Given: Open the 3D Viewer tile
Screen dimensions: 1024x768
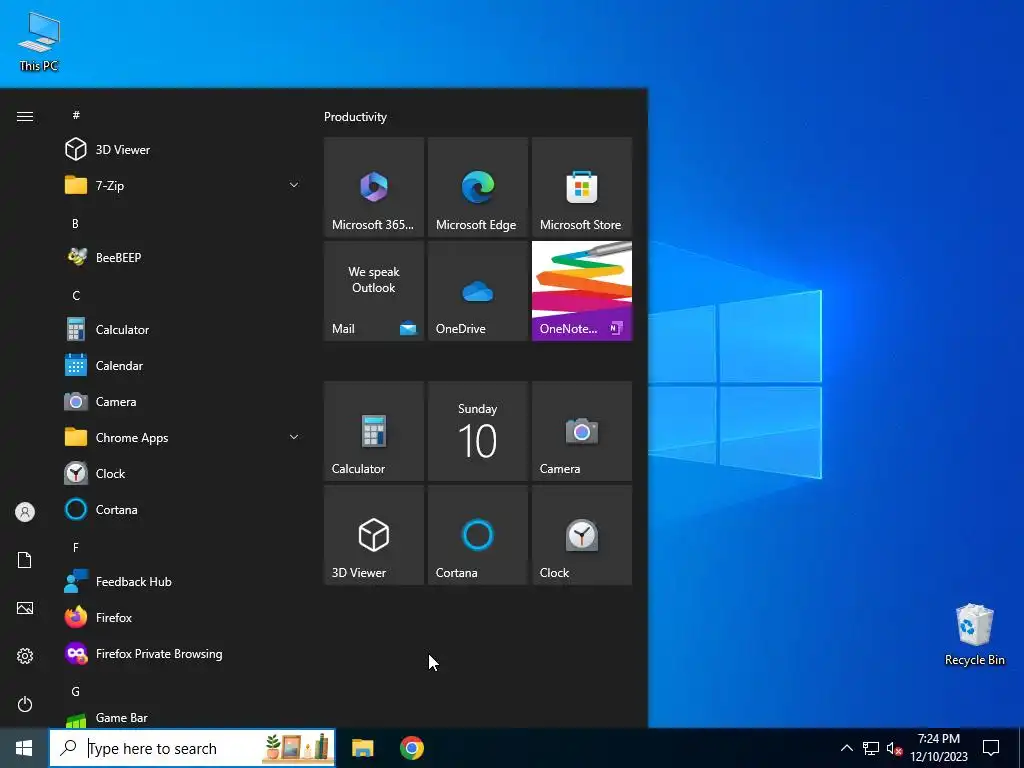Looking at the screenshot, I should (x=374, y=535).
